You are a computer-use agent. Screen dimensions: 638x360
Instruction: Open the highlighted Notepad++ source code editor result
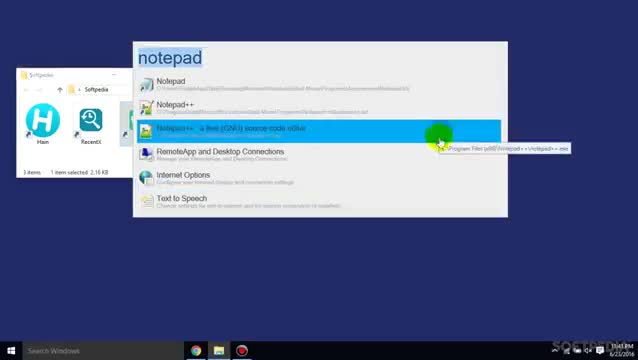(319, 131)
